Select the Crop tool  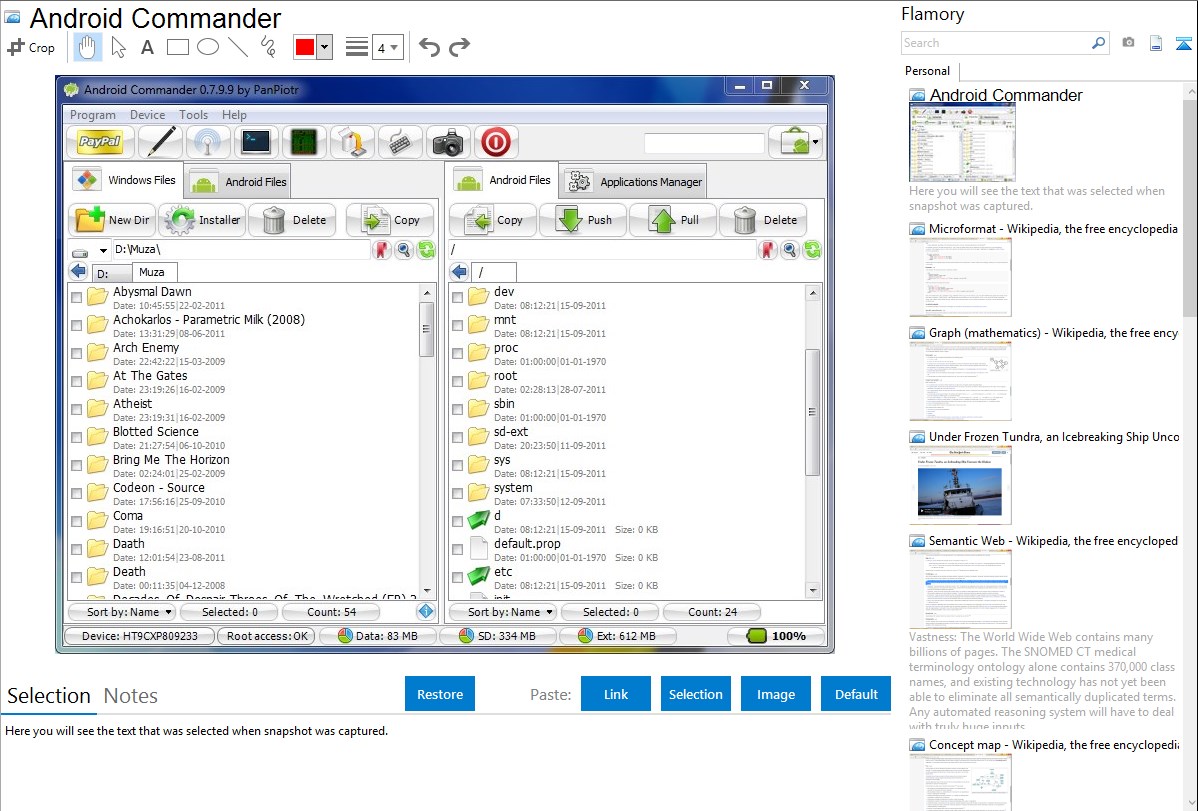pos(31,47)
